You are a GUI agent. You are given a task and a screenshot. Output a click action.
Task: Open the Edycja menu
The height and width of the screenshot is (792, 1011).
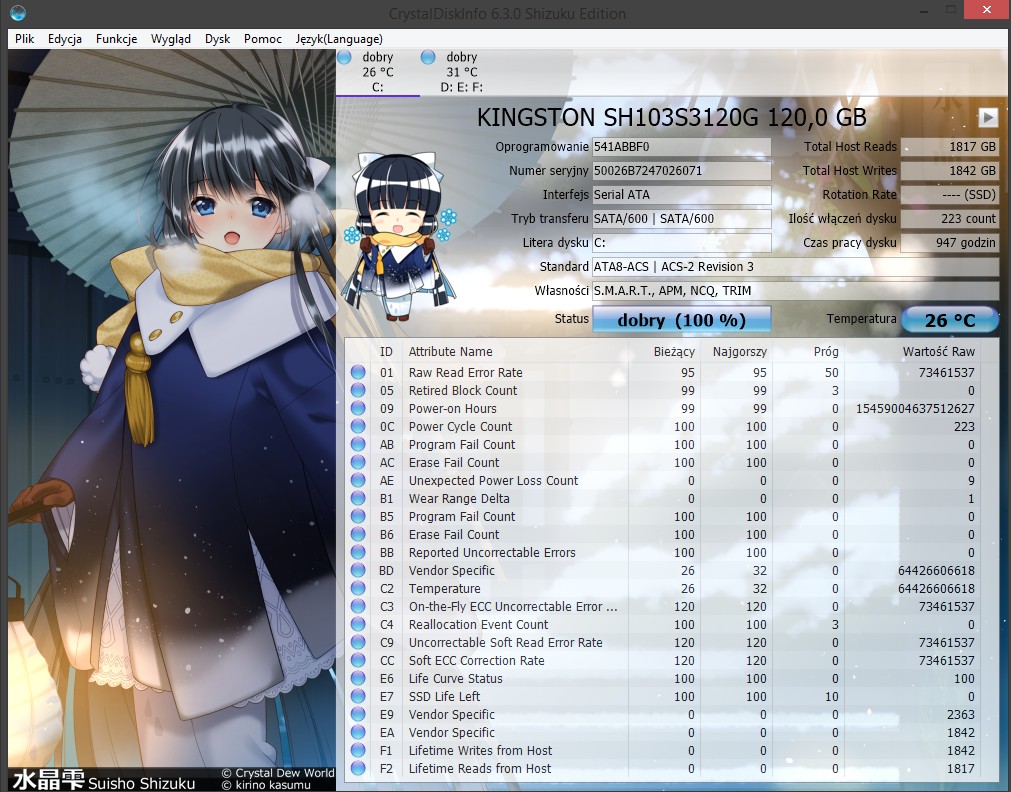[64, 39]
